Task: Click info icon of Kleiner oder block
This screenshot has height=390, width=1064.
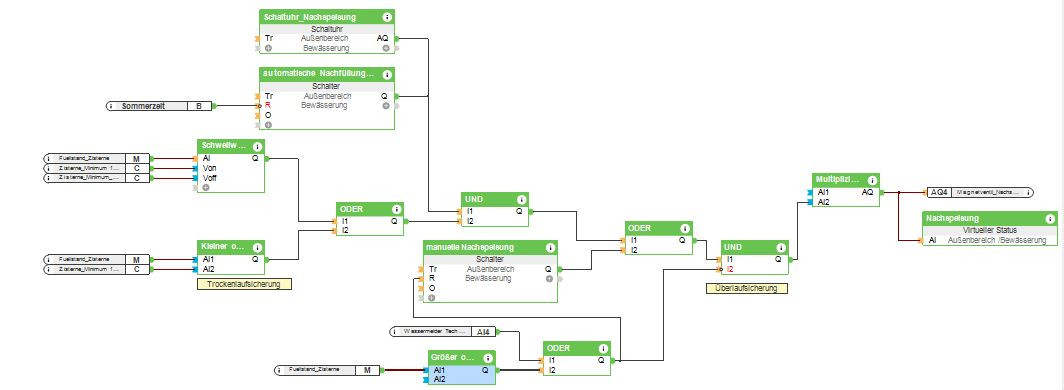Action: [257, 247]
